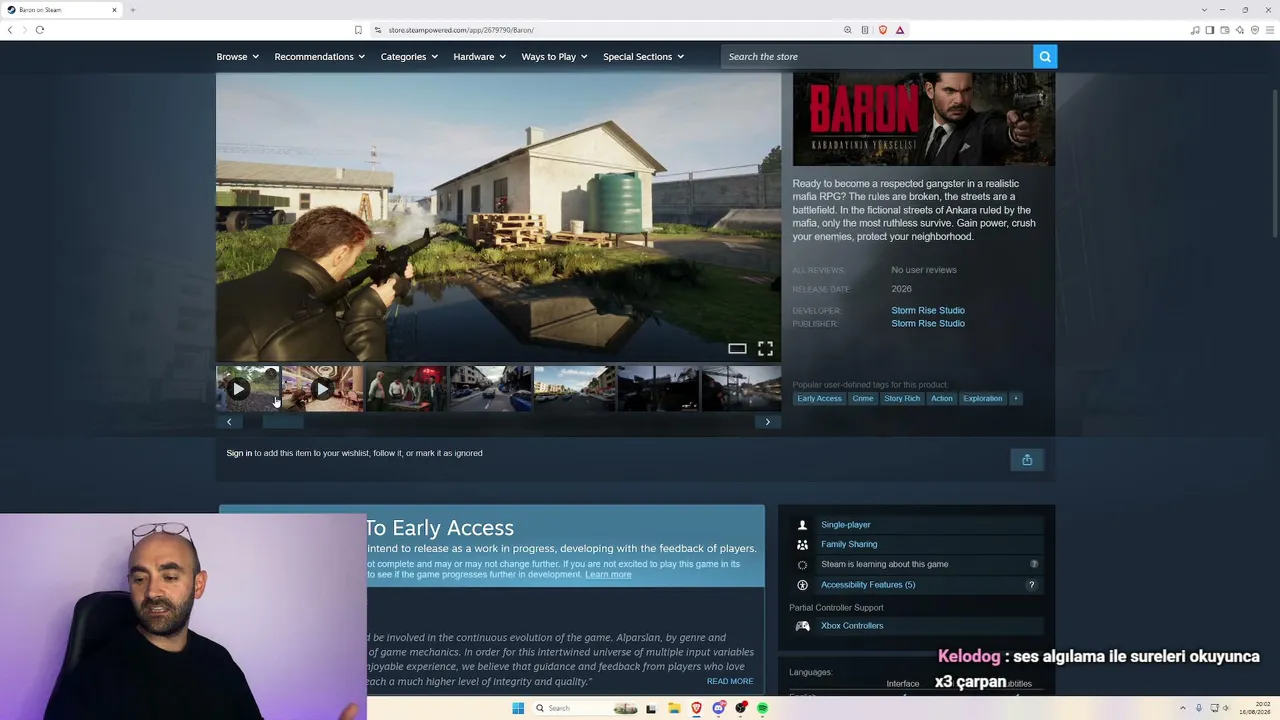Open the Accessibility Features (5) link
Viewport: 1280px width, 720px height.
click(x=868, y=585)
